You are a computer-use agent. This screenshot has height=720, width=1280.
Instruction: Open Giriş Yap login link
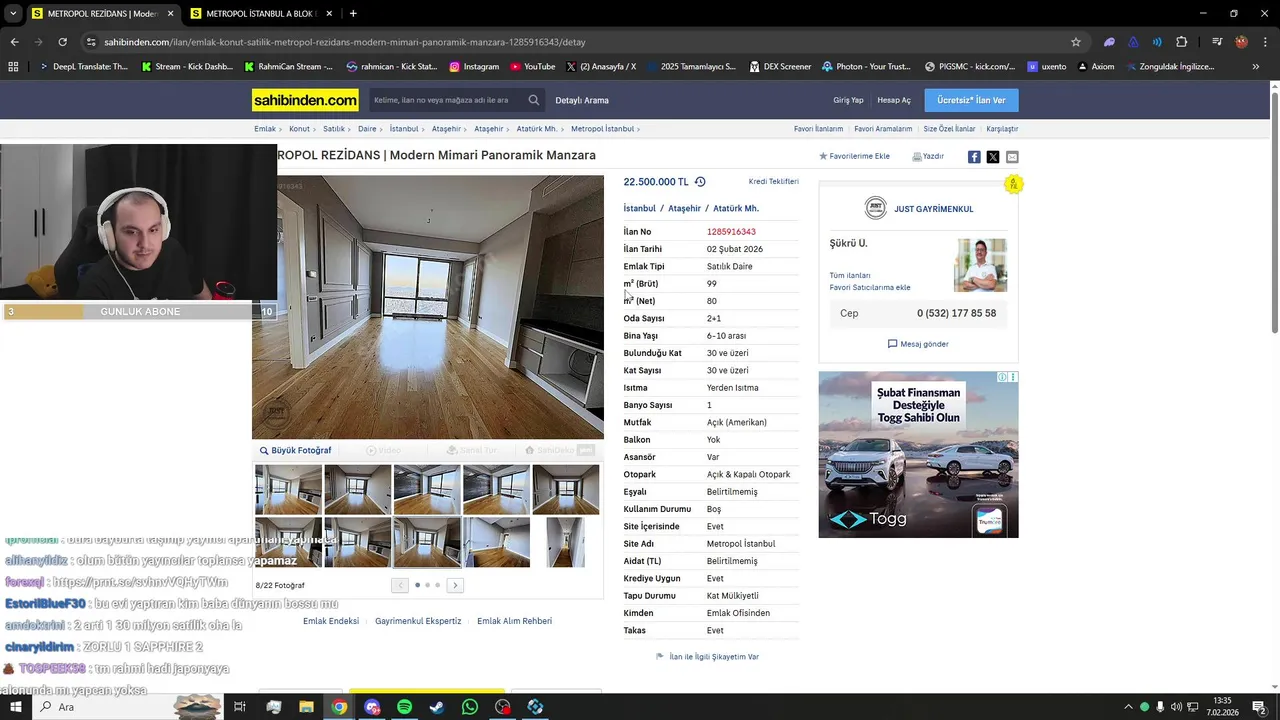tap(848, 100)
